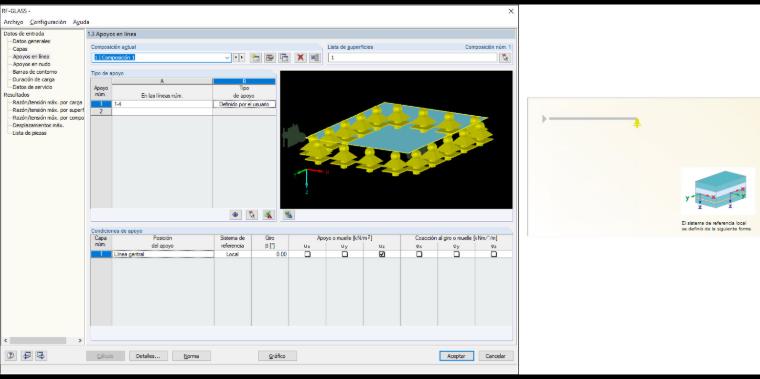This screenshot has width=760, height=379.
Task: Click the help question-mark icon at bottom left
Action: 11,356
